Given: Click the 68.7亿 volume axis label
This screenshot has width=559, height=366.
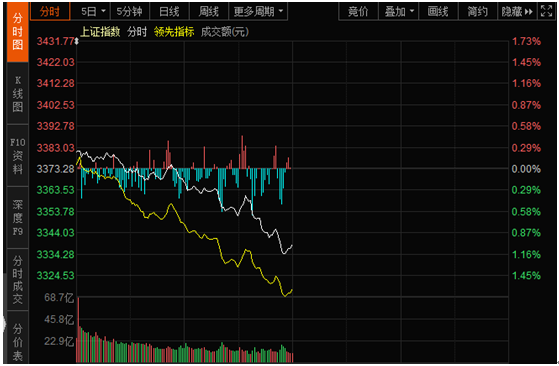Looking at the screenshot, I should click(x=59, y=297).
